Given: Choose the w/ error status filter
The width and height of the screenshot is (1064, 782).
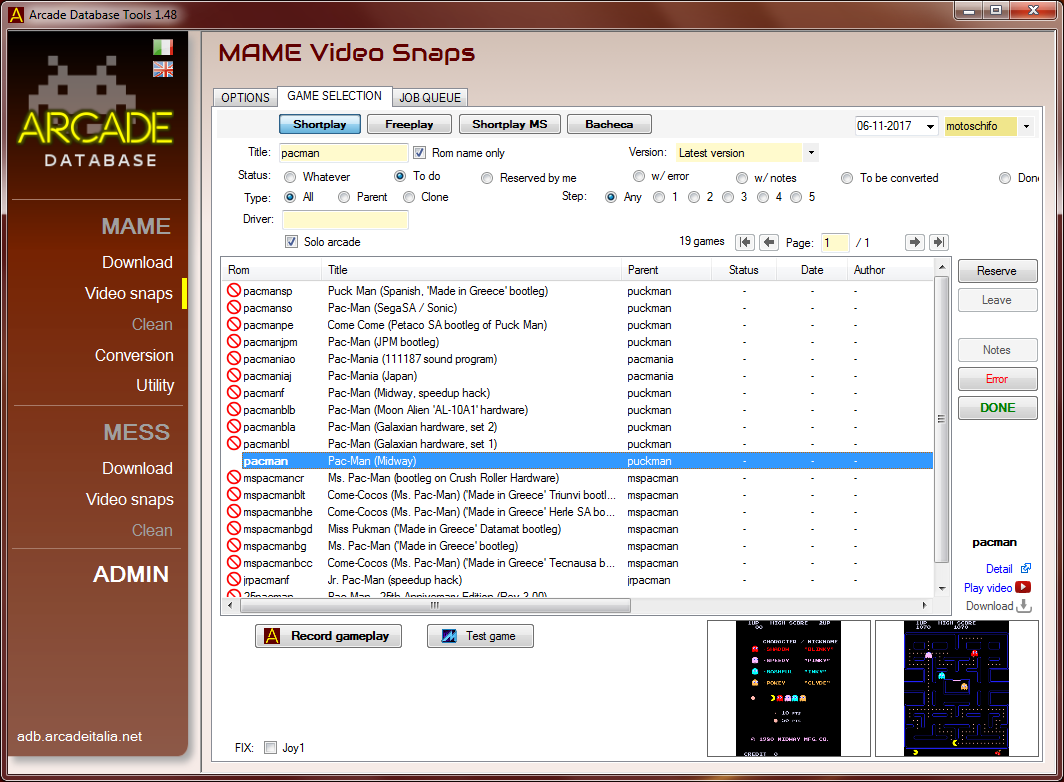Looking at the screenshot, I should click(639, 176).
